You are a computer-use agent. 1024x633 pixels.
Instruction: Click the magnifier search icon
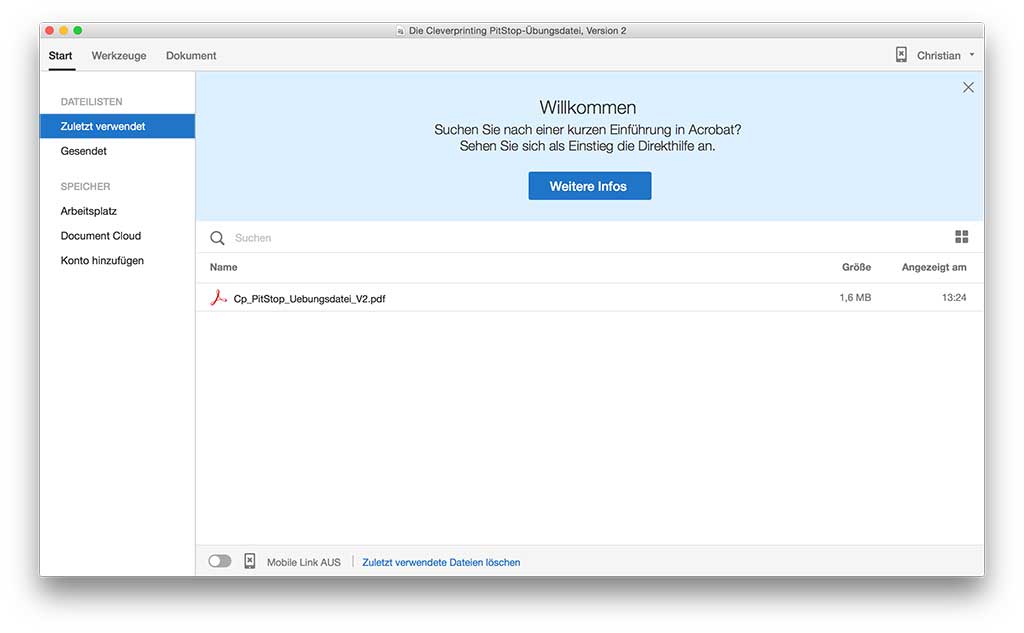pos(217,238)
